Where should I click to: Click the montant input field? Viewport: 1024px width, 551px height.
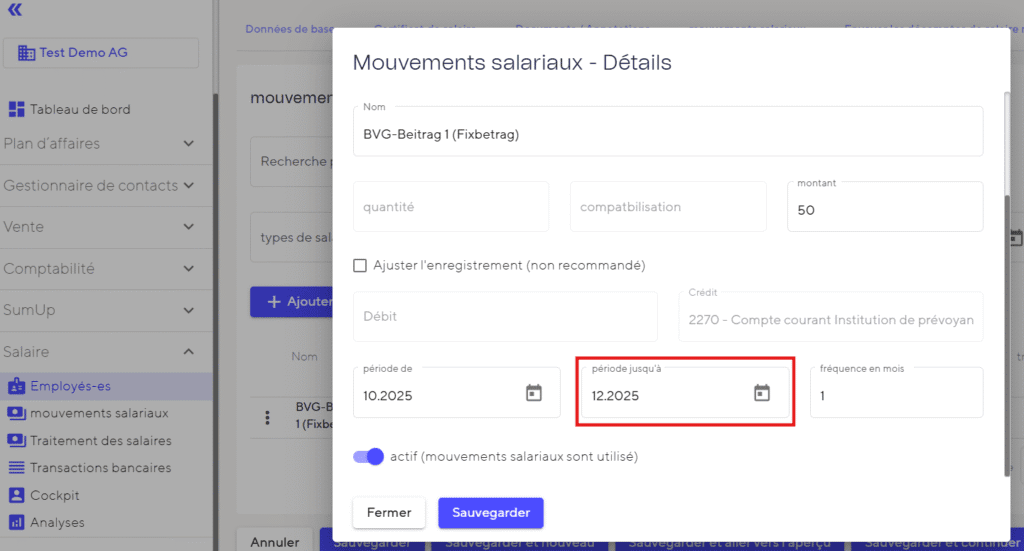(884, 212)
